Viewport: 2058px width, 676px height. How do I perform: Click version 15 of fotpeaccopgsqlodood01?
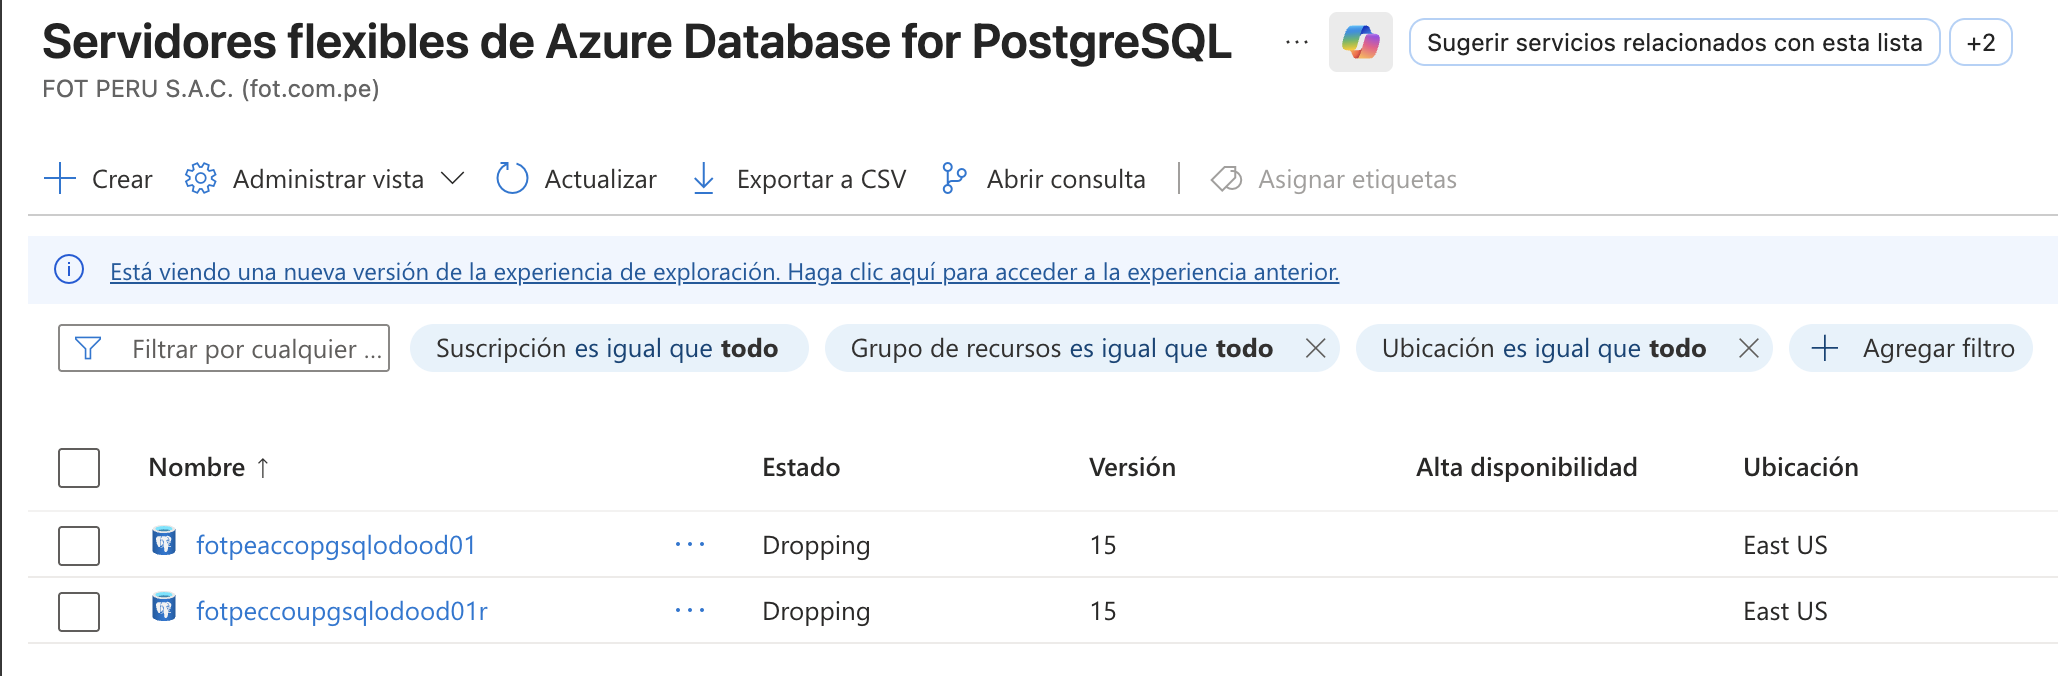[x=1103, y=545]
